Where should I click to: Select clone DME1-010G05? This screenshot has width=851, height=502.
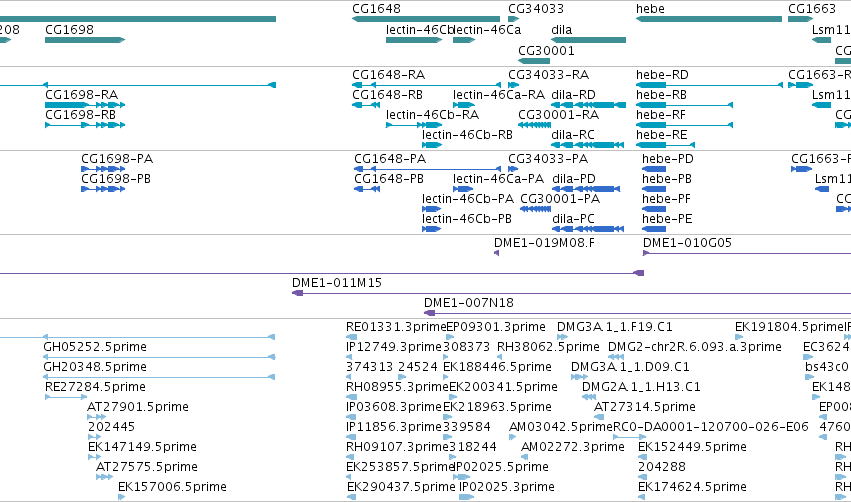(x=747, y=253)
